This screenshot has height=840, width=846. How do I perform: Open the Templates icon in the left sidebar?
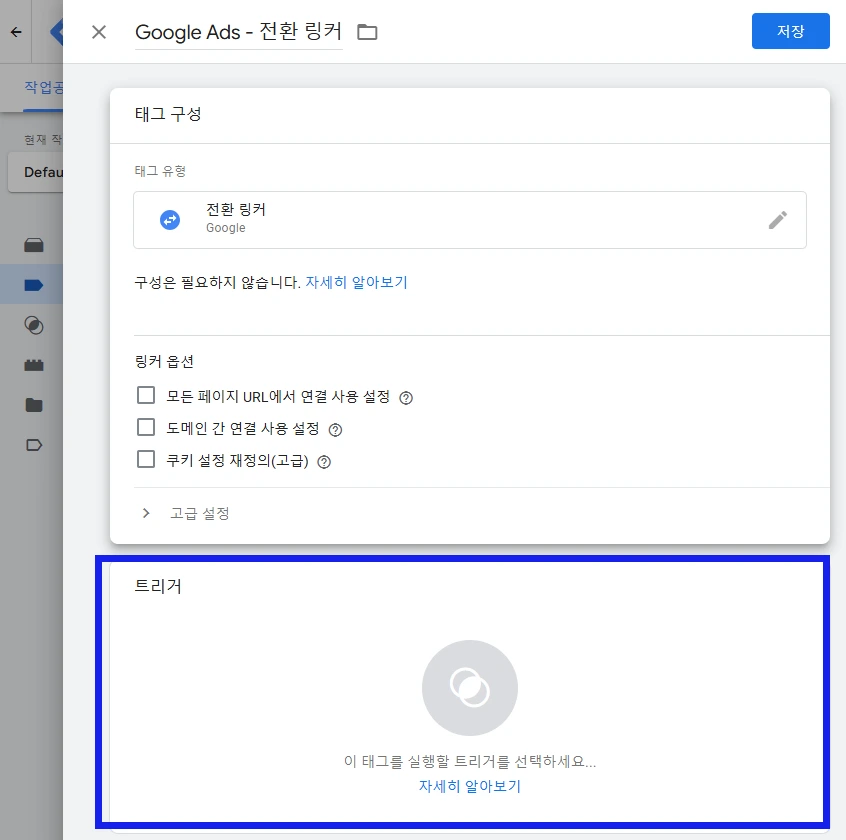click(33, 445)
